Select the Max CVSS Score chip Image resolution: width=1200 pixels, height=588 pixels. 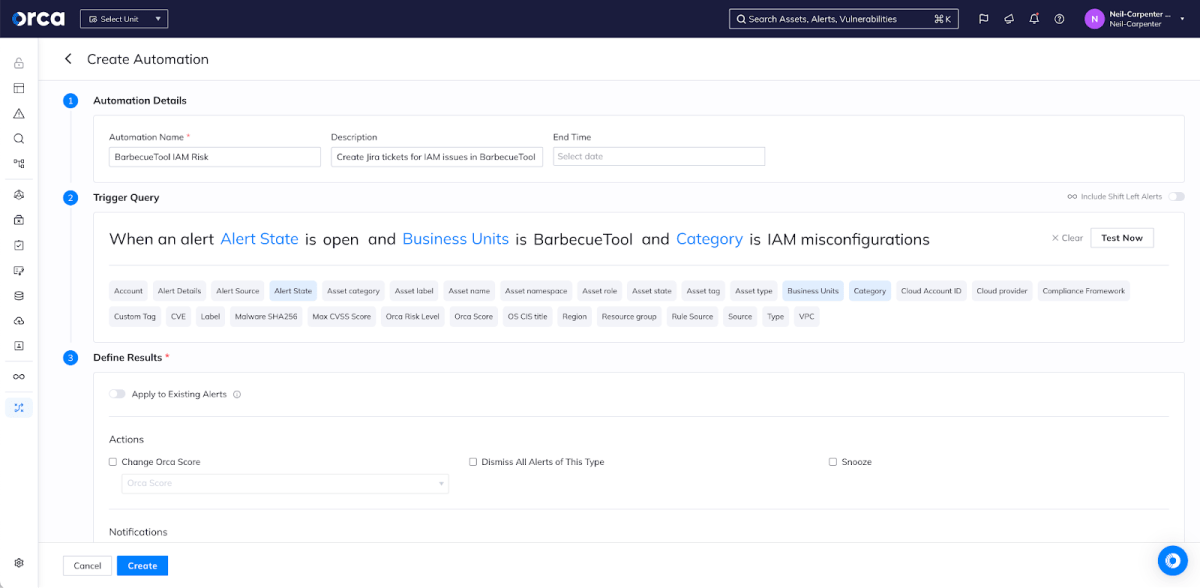point(341,317)
